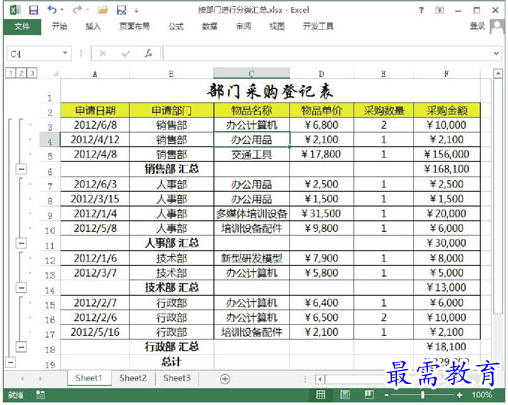The width and height of the screenshot is (508, 405).
Task: Select row 4 header
Action: (x=50, y=140)
